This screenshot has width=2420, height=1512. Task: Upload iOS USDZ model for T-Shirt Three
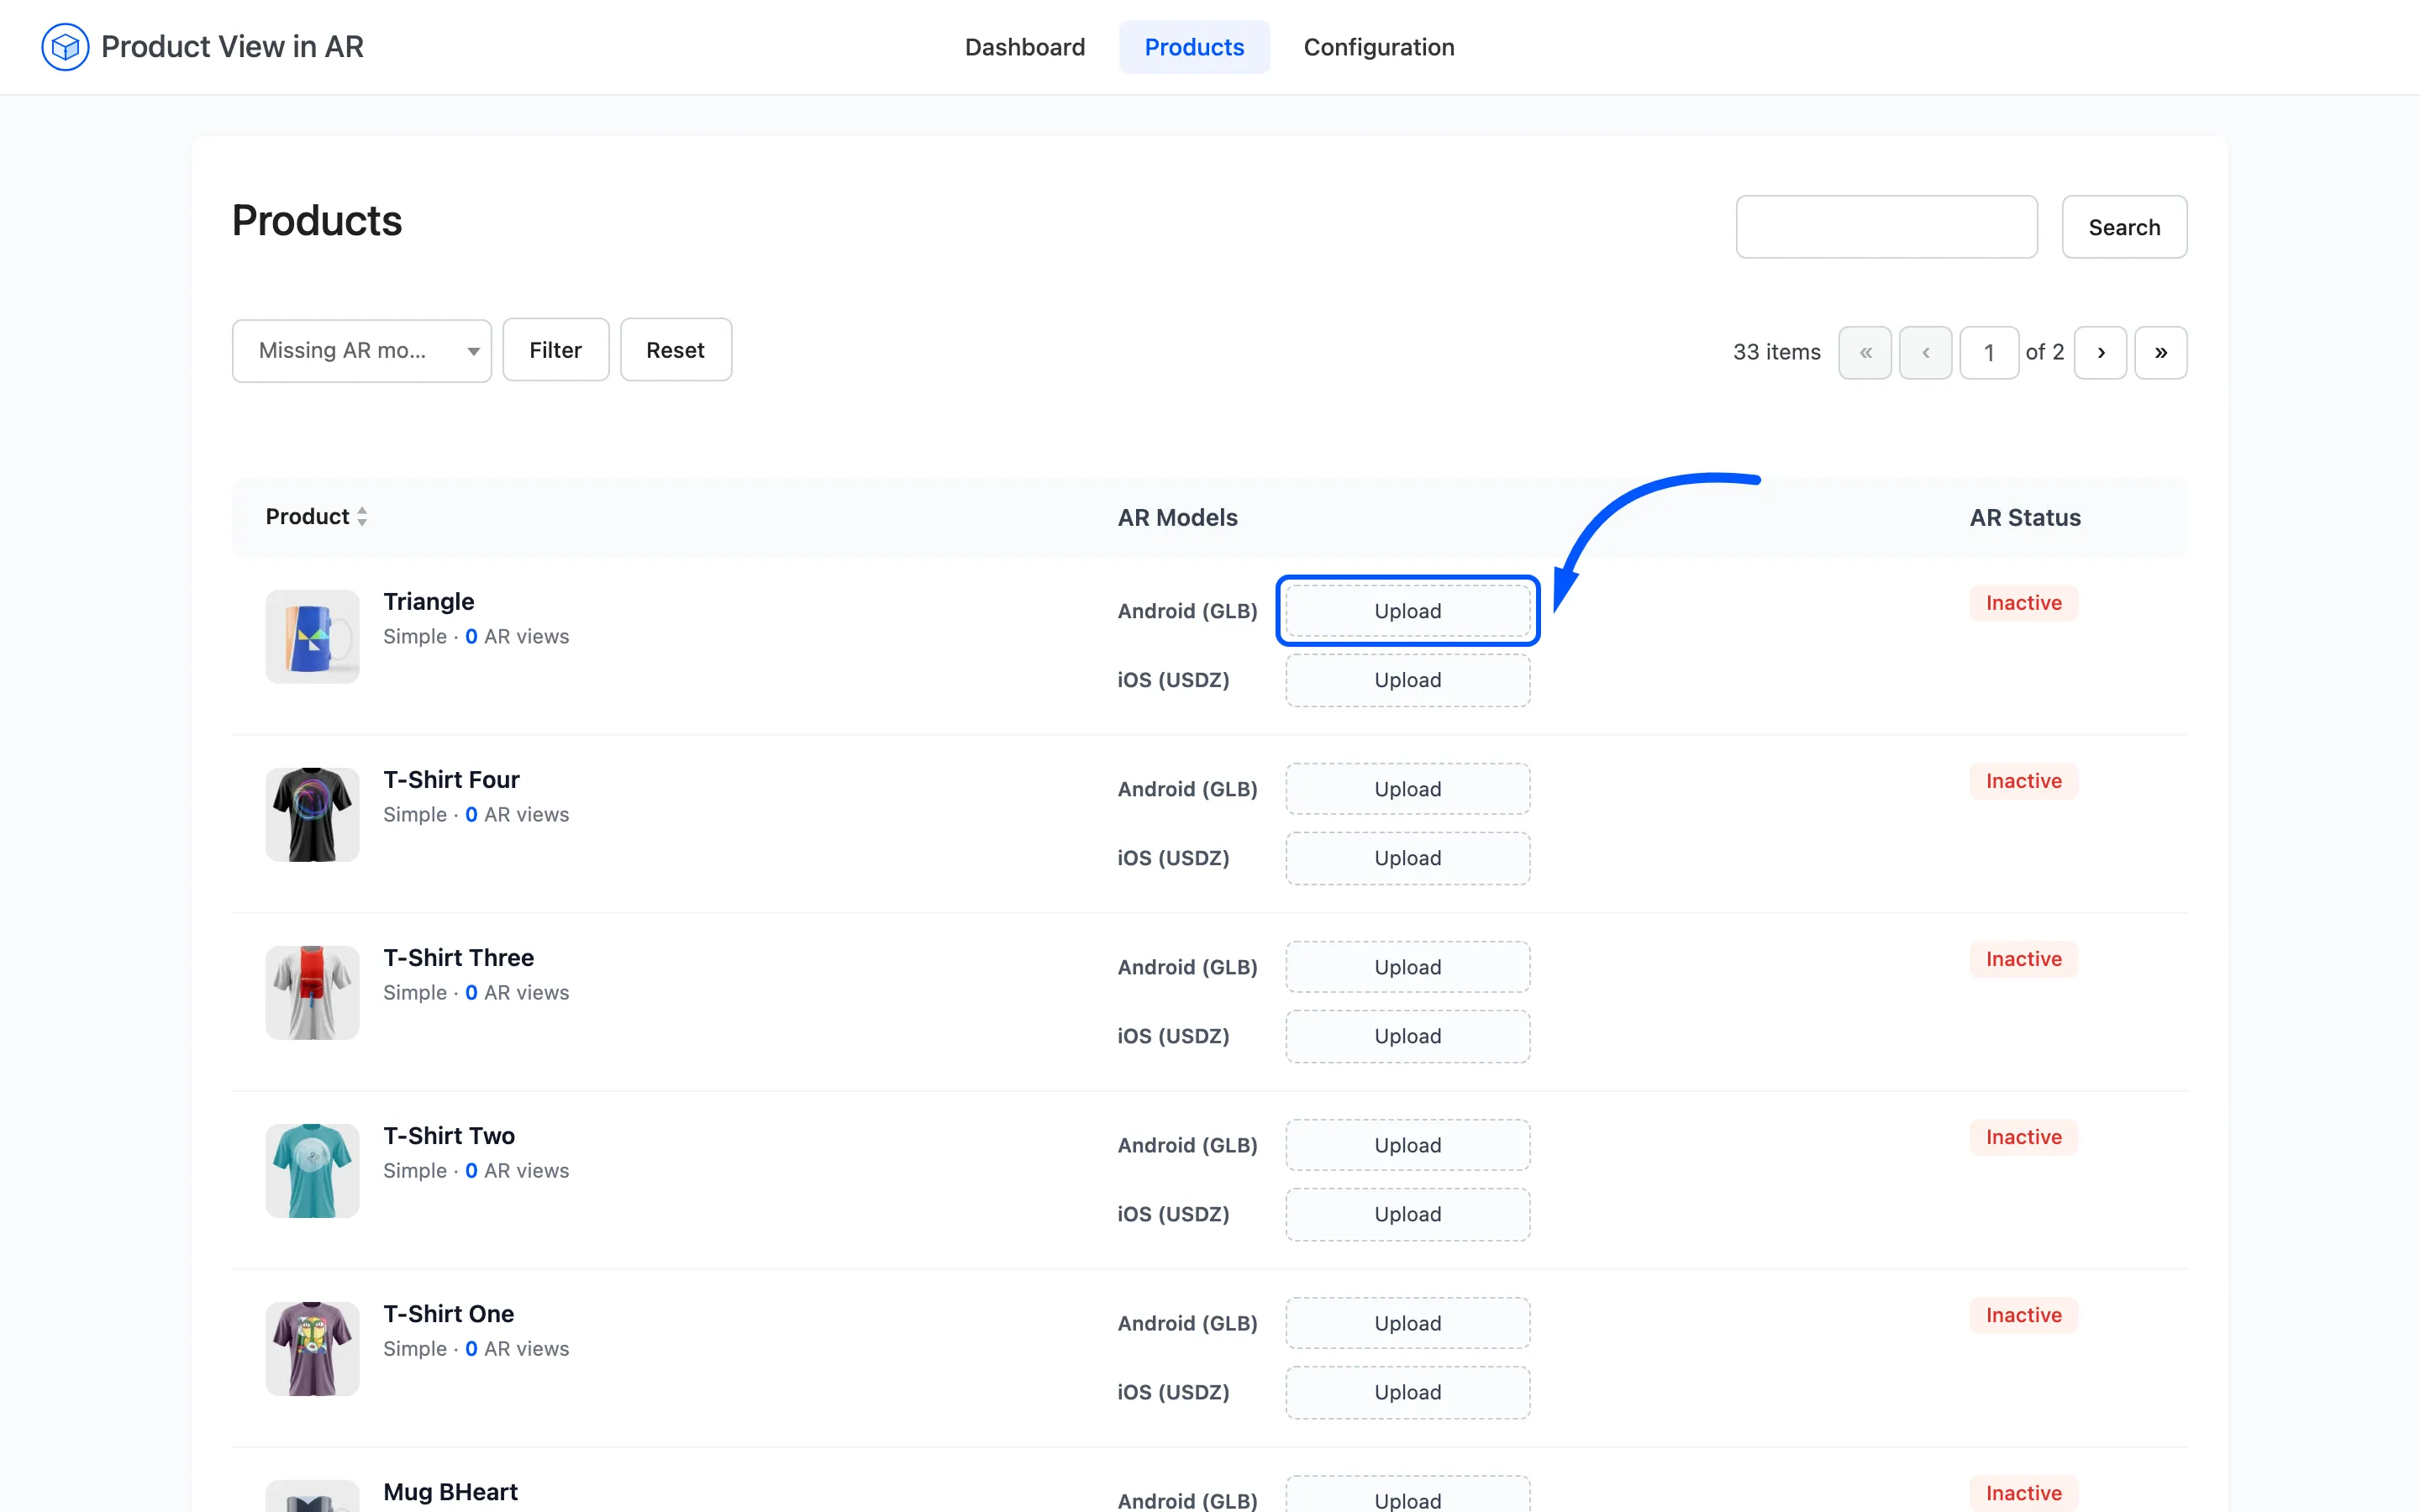[1407, 1036]
